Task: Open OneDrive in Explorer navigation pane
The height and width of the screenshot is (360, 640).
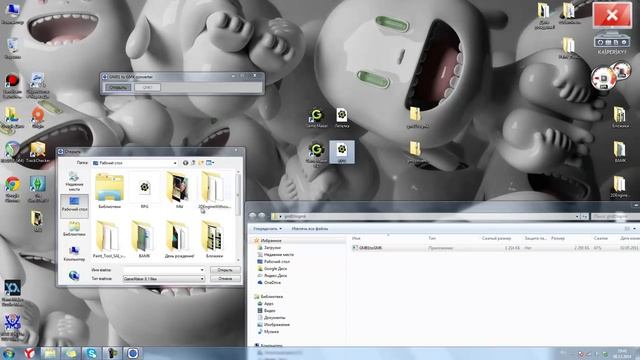Action: [272, 282]
